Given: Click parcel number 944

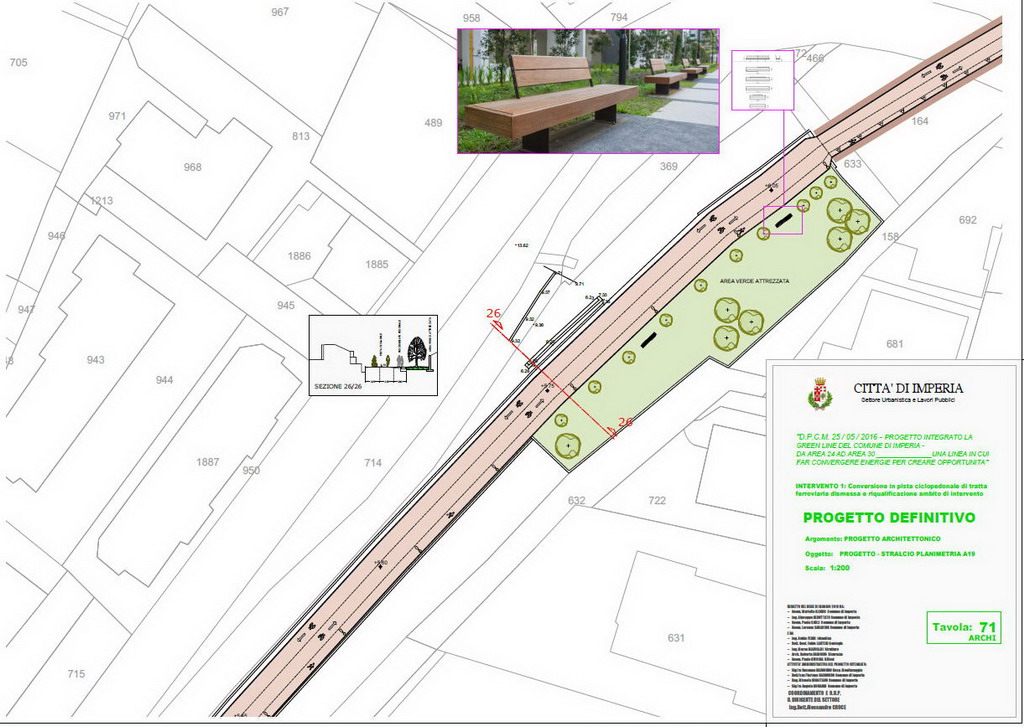Looking at the screenshot, I should pos(164,380).
